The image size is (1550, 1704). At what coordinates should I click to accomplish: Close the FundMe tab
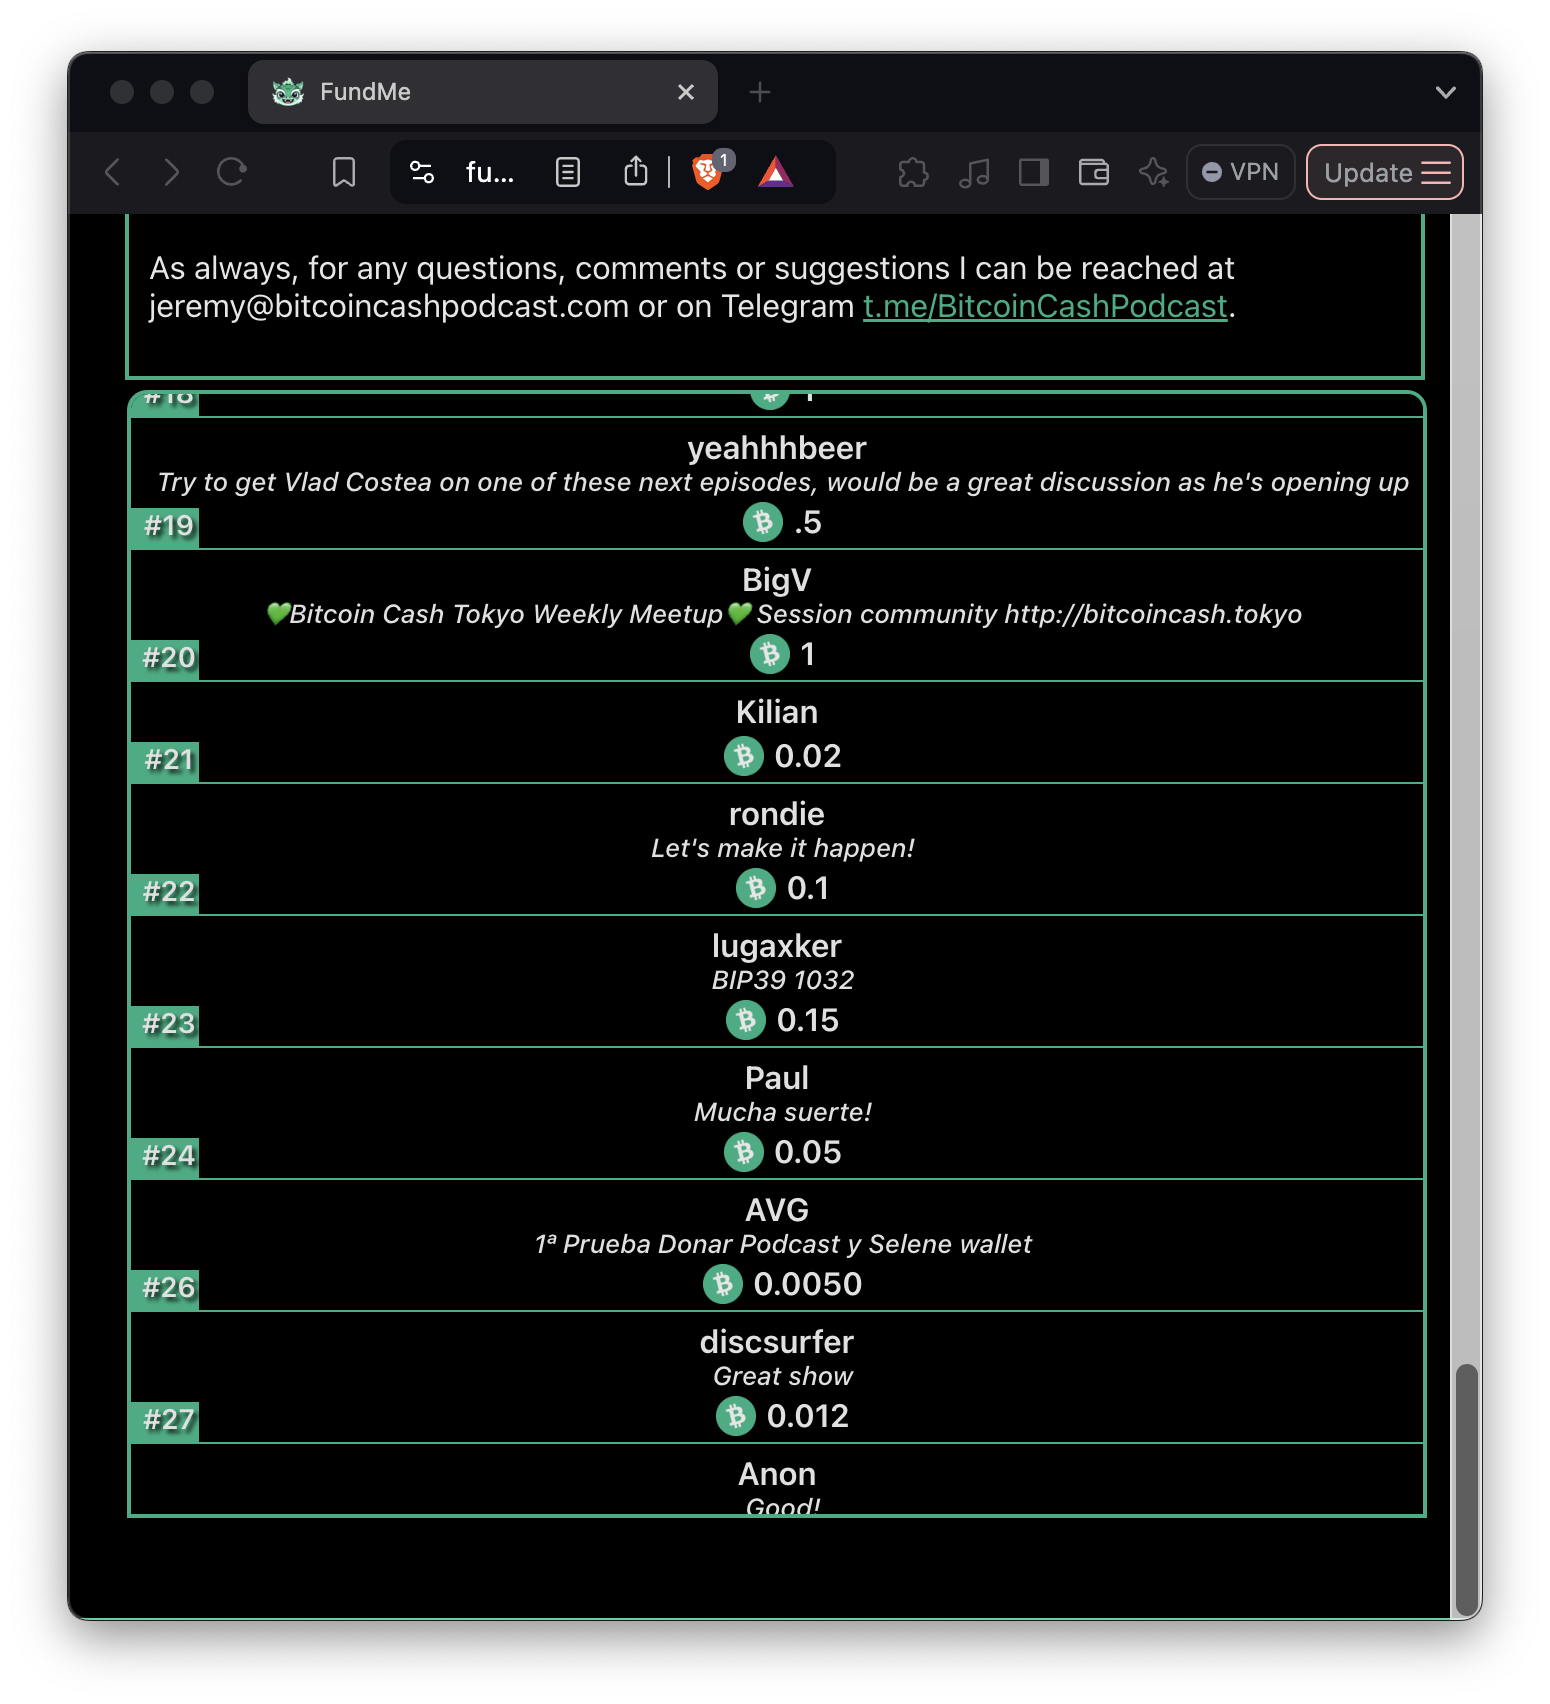(686, 92)
